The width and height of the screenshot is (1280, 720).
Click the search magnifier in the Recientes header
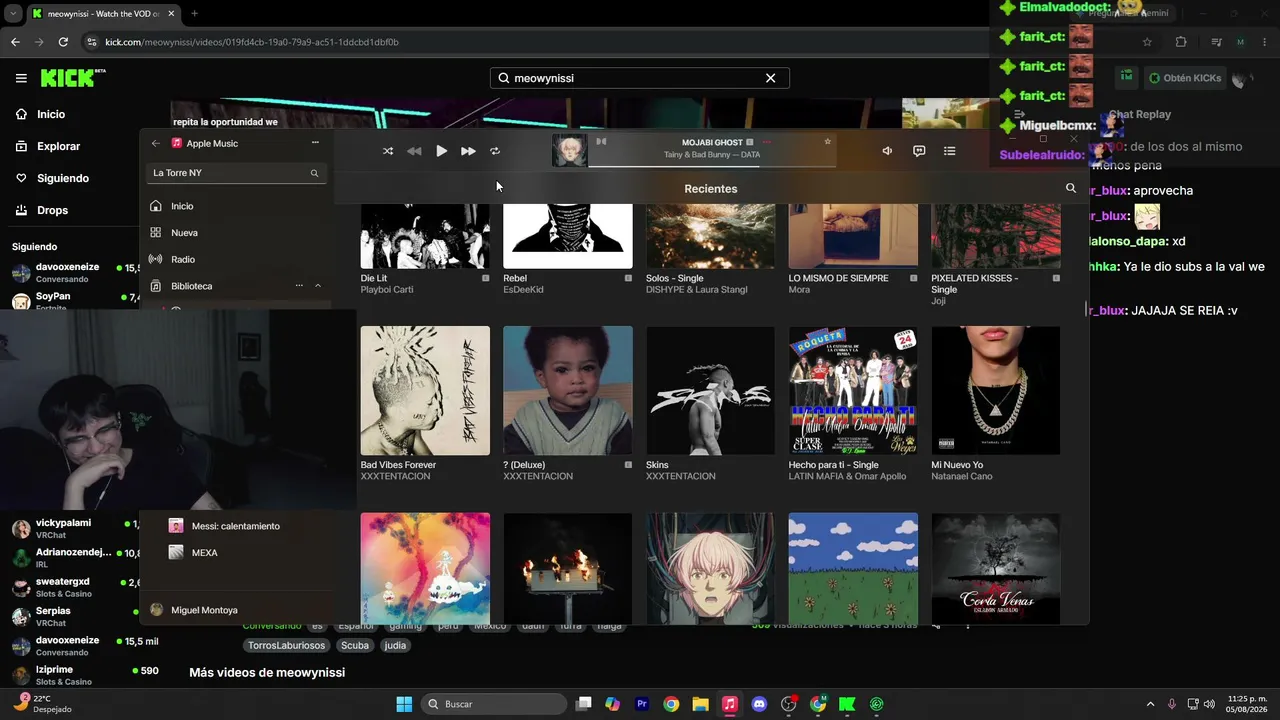tap(1071, 188)
